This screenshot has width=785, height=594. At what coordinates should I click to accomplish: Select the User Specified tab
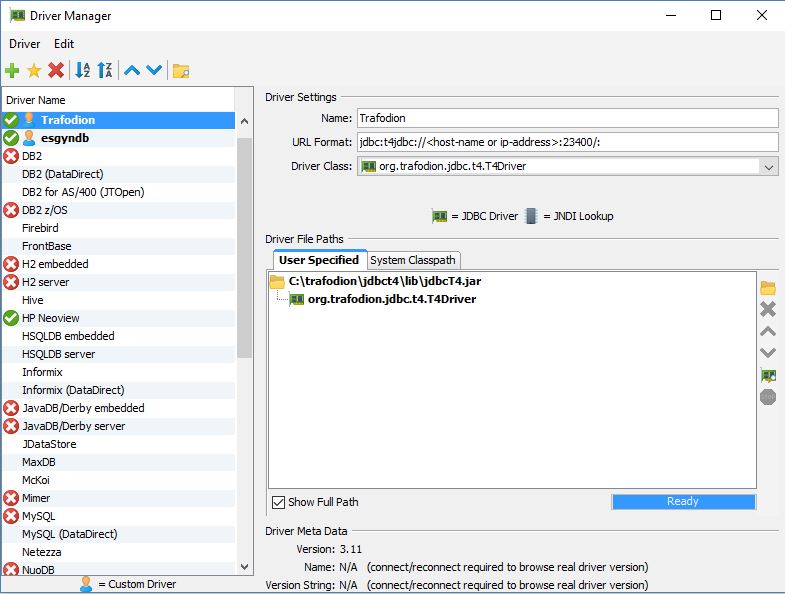(x=318, y=260)
